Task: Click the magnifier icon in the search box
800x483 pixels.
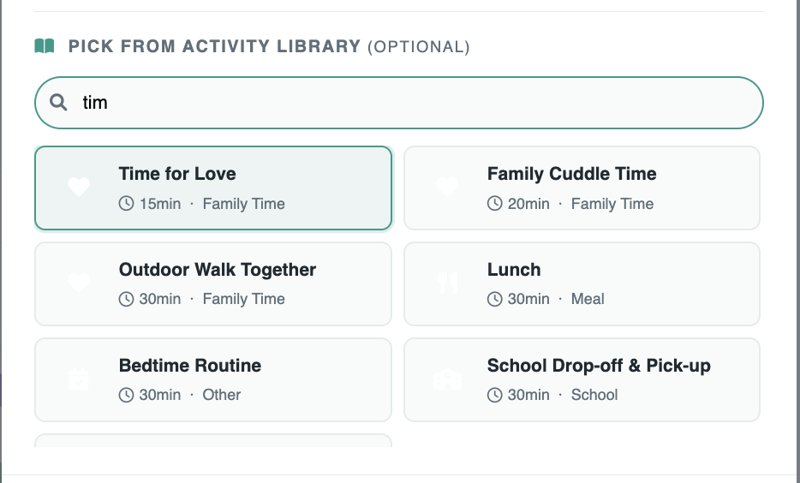Action: (x=59, y=102)
